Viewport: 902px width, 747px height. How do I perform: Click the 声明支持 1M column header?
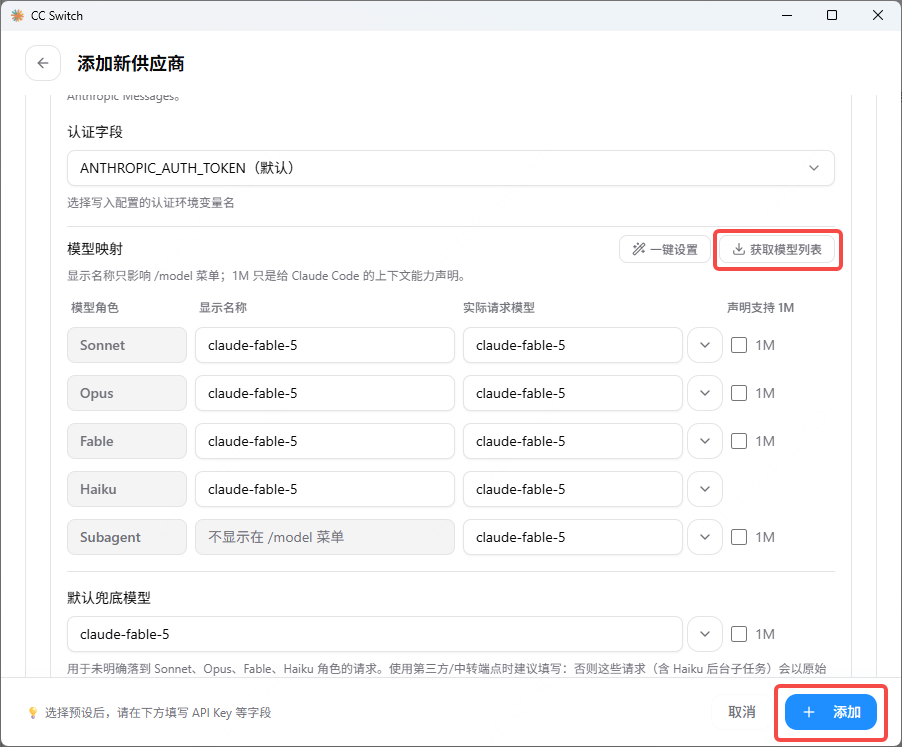[x=760, y=308]
